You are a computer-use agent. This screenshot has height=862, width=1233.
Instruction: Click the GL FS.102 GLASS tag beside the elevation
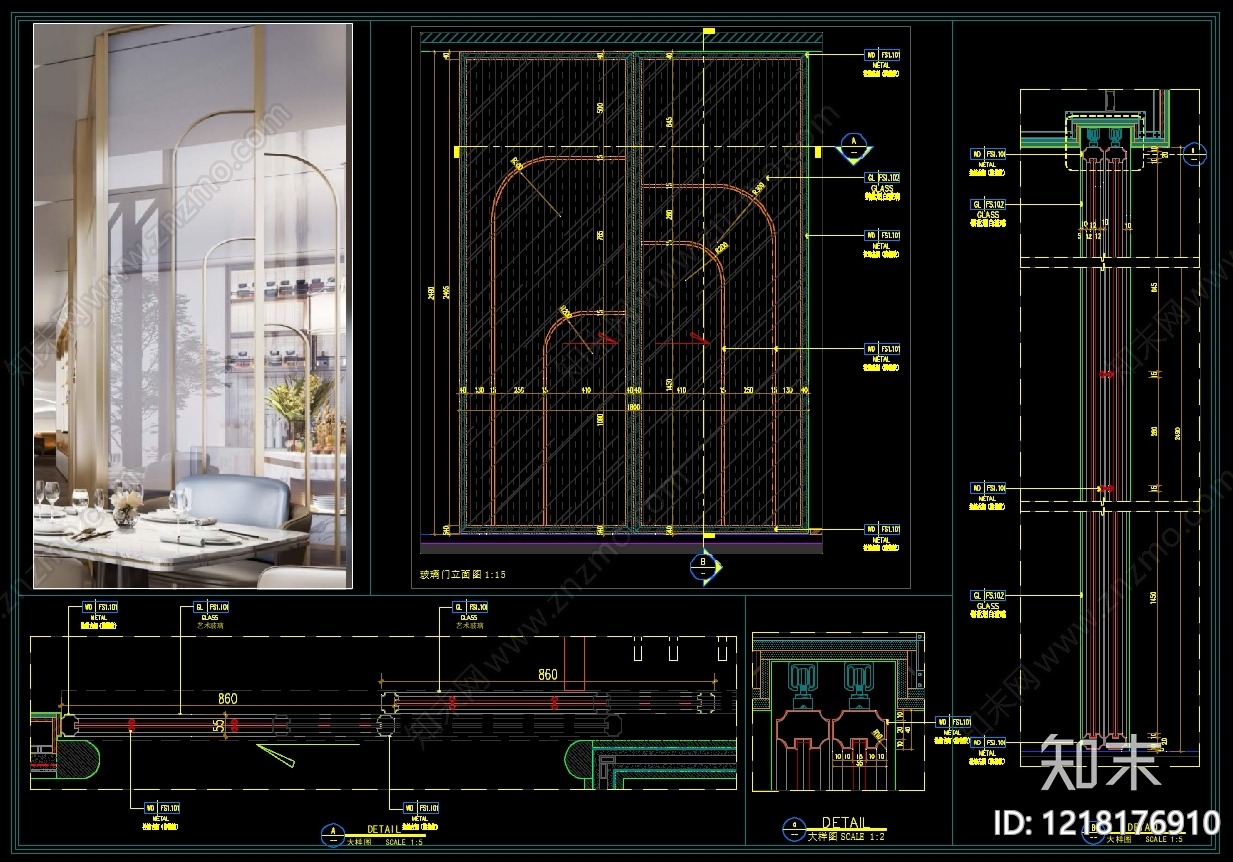[x=882, y=187]
